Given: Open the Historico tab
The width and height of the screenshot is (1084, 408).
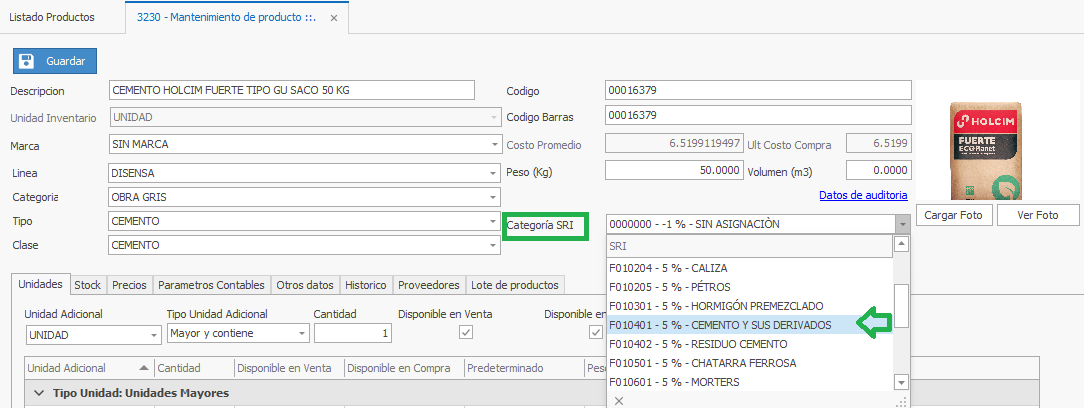Looking at the screenshot, I should pos(366,285).
